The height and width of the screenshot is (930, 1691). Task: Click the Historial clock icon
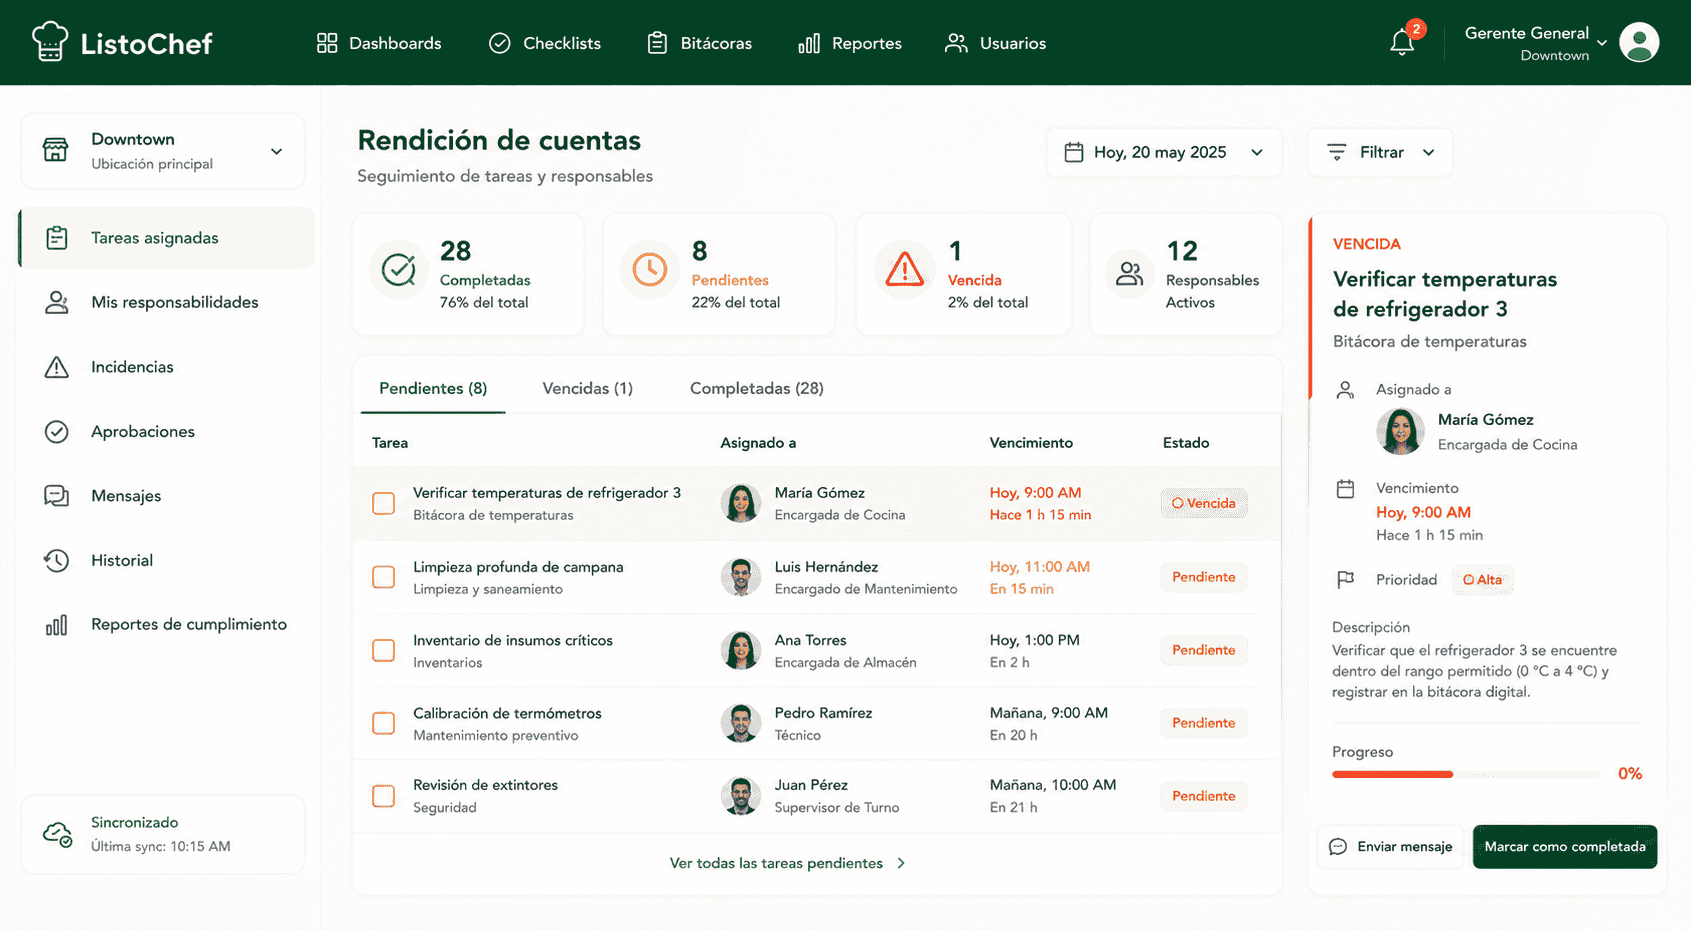click(57, 560)
